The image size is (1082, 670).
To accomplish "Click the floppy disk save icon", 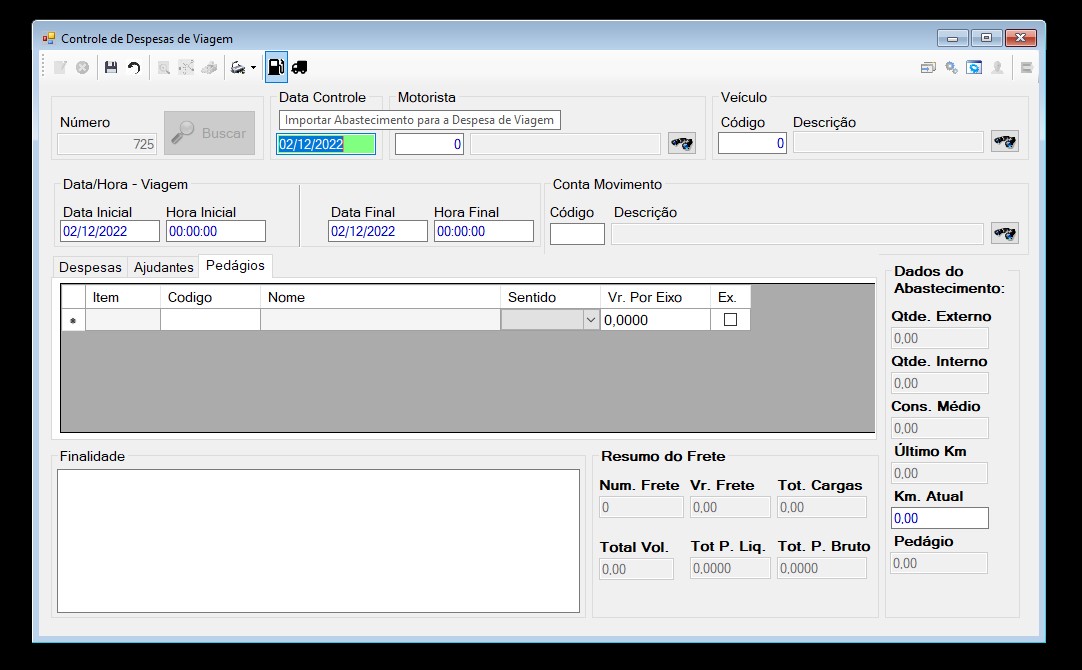I will coord(110,68).
